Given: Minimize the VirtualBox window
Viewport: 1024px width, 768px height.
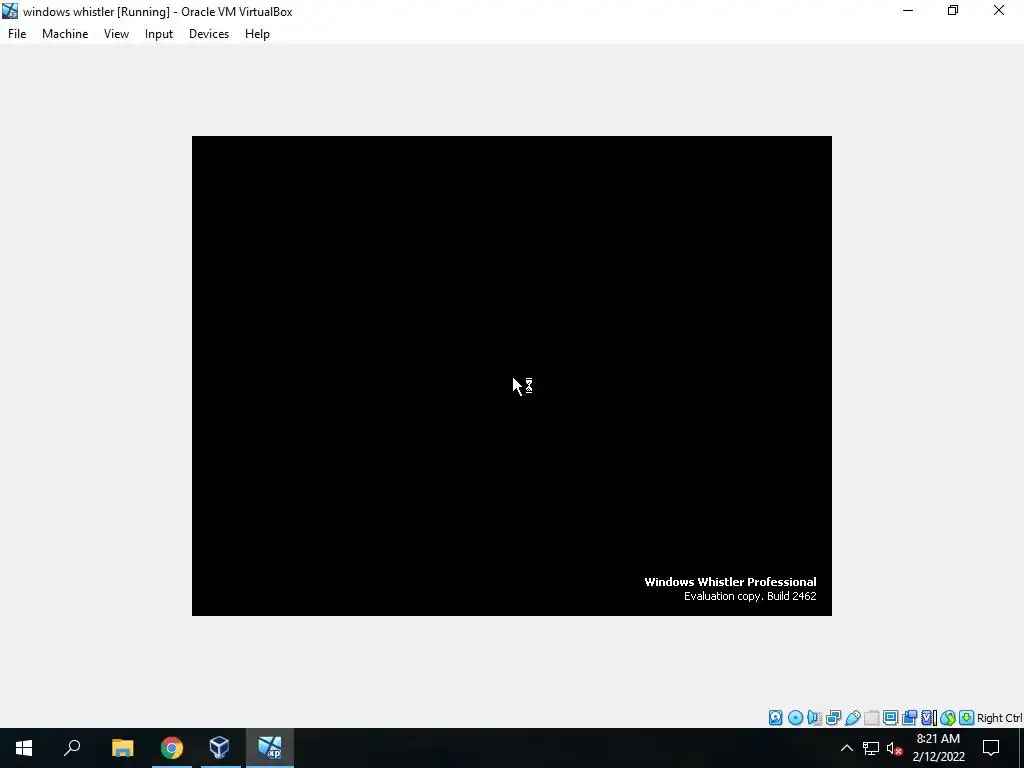Looking at the screenshot, I should [908, 10].
